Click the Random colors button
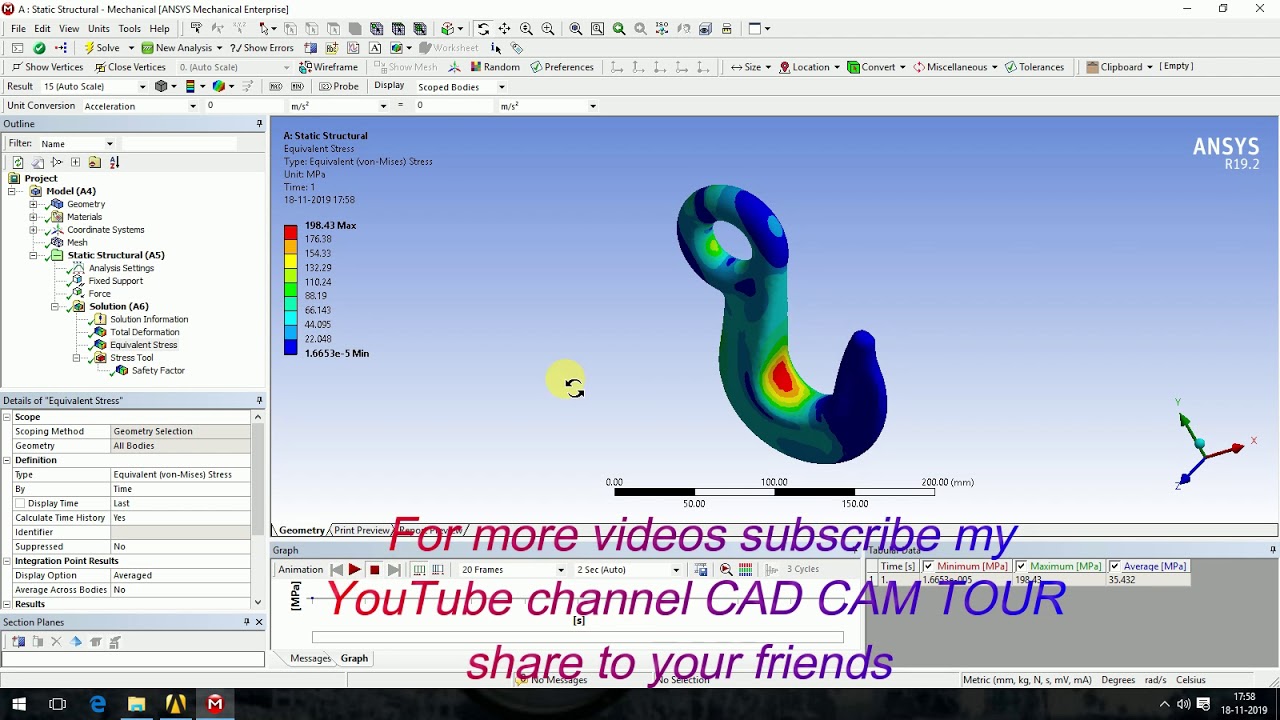This screenshot has width=1280, height=720. 494,67
